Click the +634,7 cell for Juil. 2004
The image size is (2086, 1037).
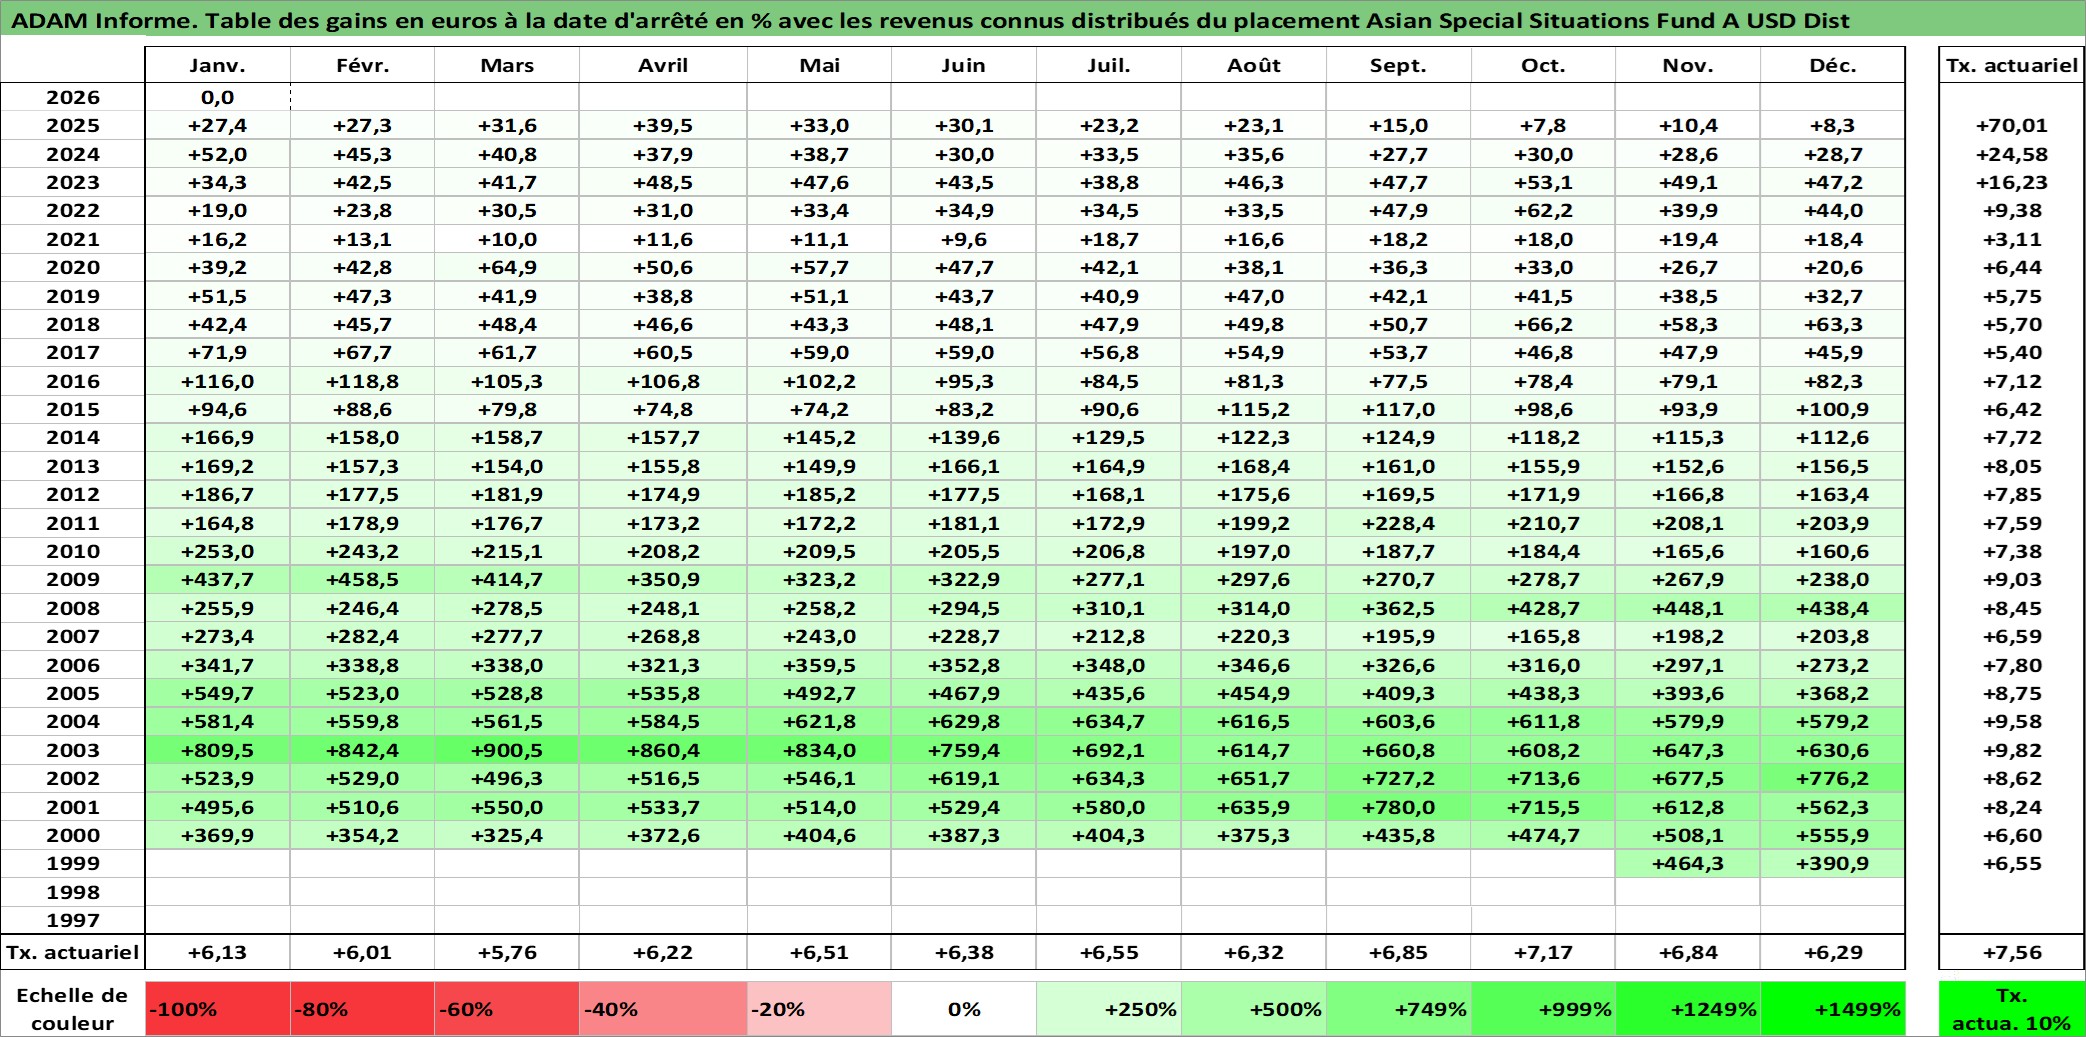click(1109, 721)
